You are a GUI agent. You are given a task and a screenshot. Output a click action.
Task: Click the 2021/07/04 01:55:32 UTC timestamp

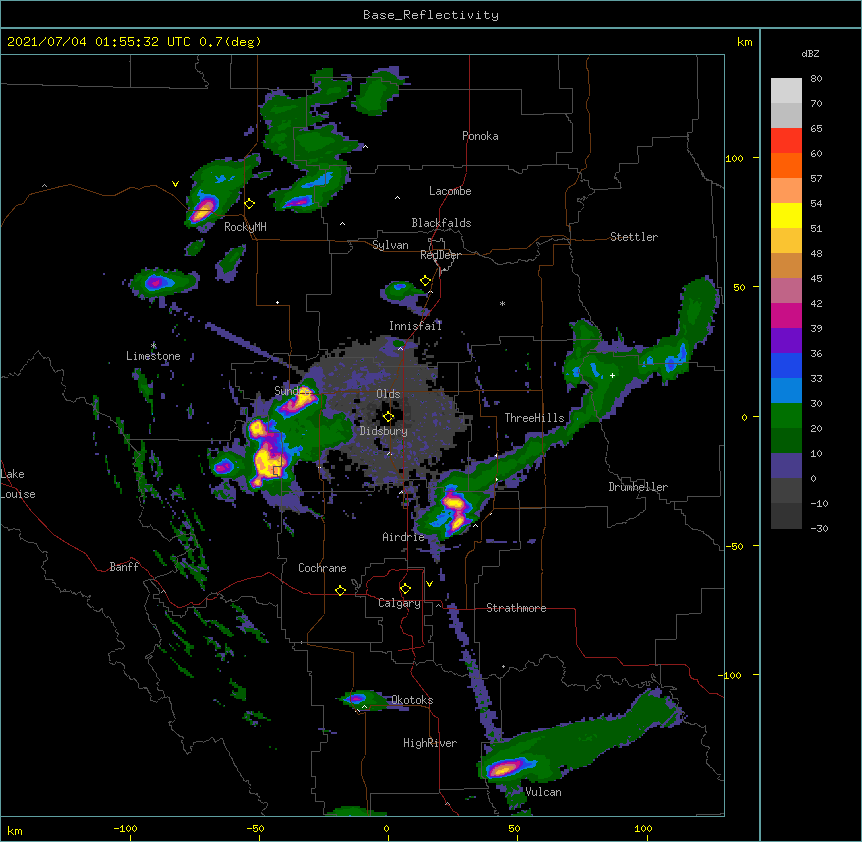click(x=134, y=42)
